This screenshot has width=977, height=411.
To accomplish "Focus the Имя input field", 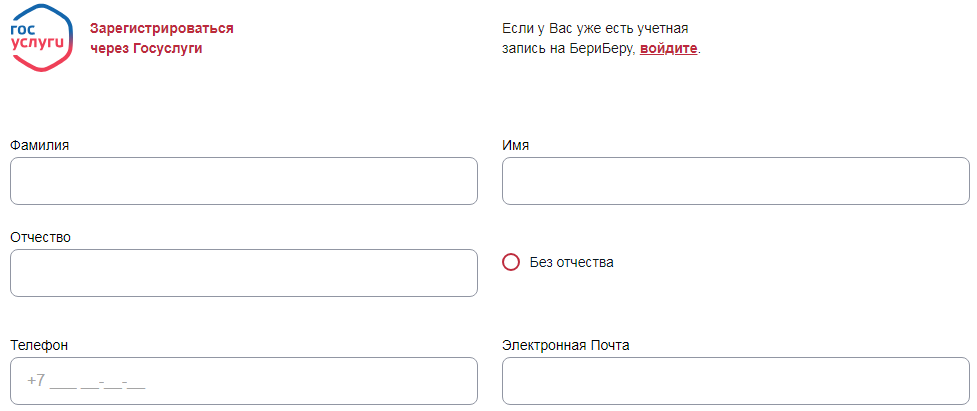I will (736, 181).
